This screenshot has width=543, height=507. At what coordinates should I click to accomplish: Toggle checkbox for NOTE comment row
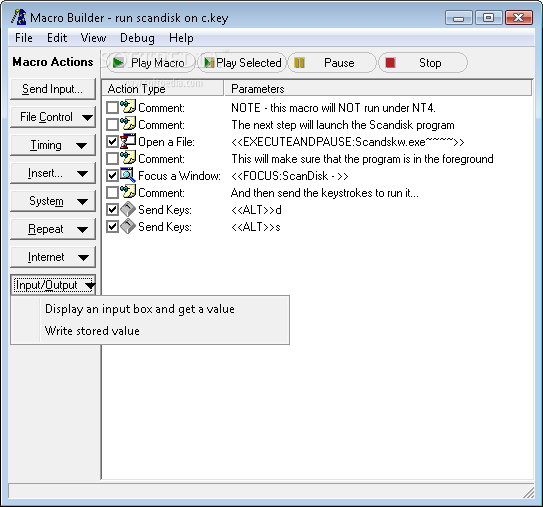[112, 107]
